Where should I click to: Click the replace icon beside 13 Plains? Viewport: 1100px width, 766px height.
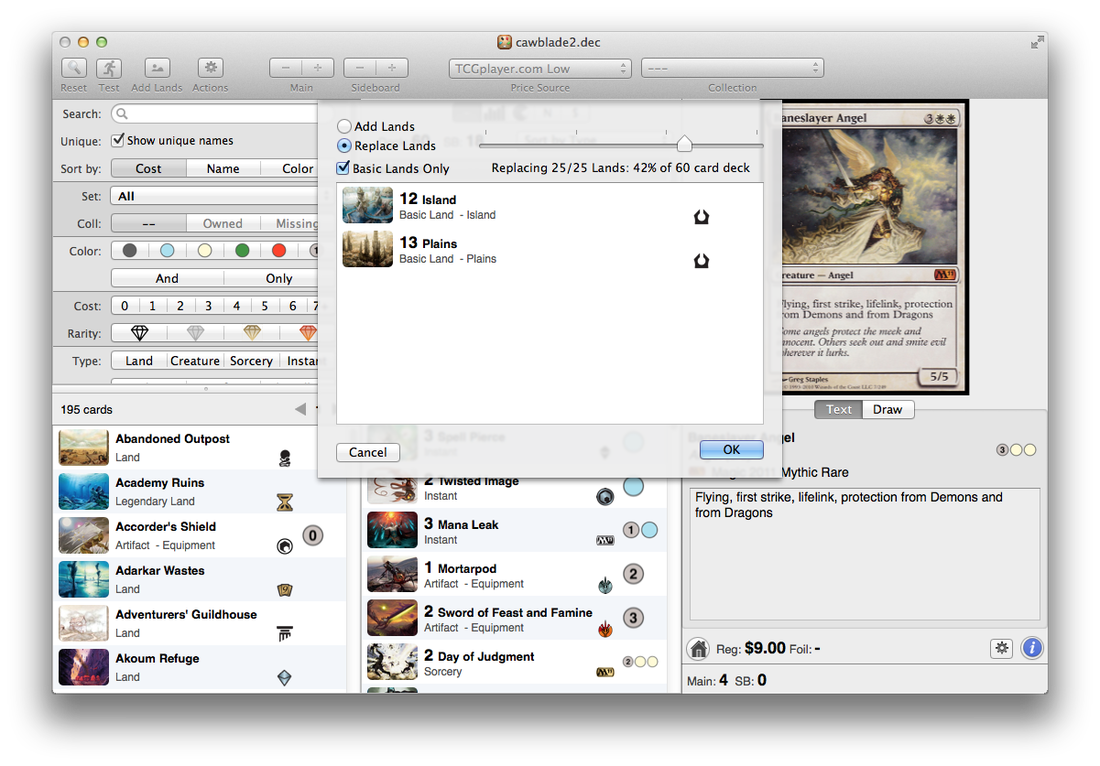pyautogui.click(x=702, y=259)
